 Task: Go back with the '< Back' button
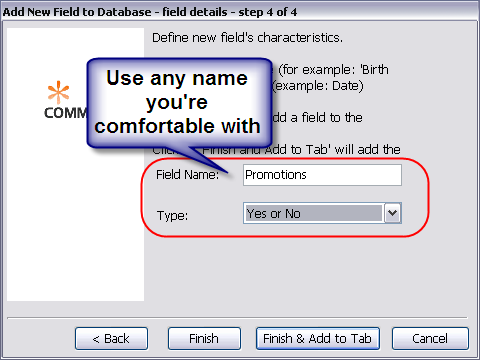click(x=111, y=339)
